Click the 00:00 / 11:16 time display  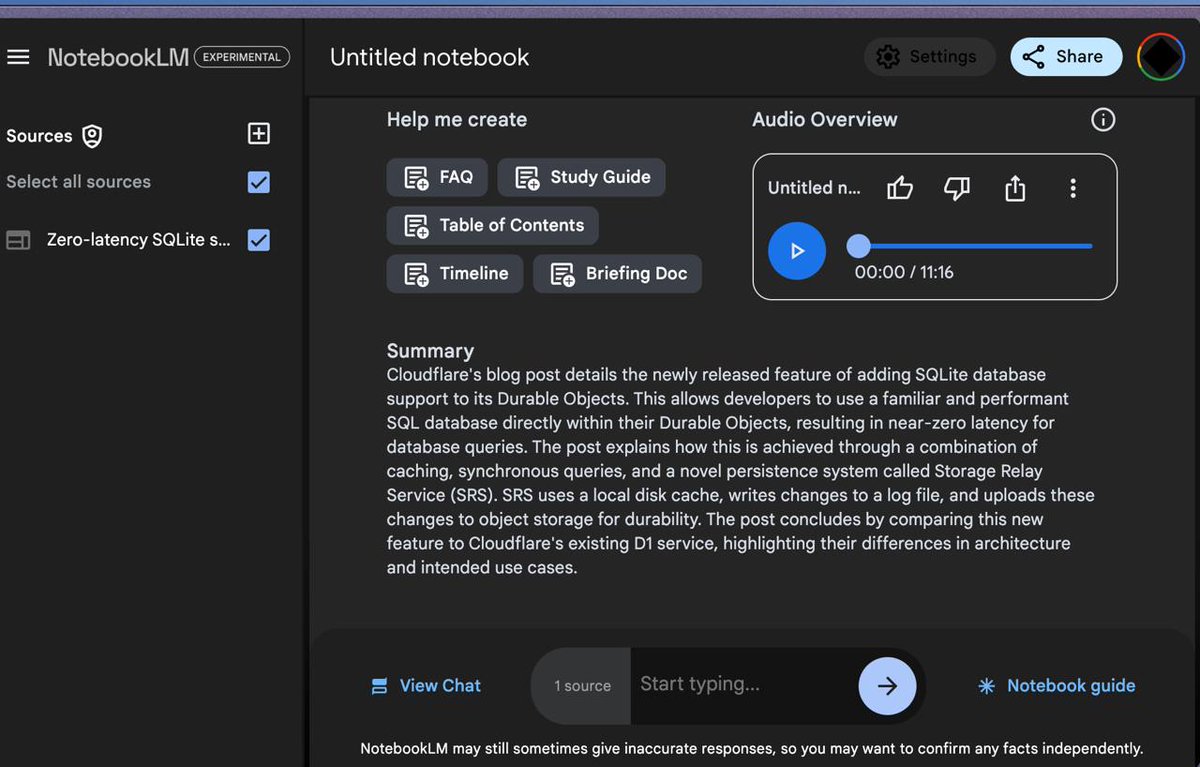(904, 272)
